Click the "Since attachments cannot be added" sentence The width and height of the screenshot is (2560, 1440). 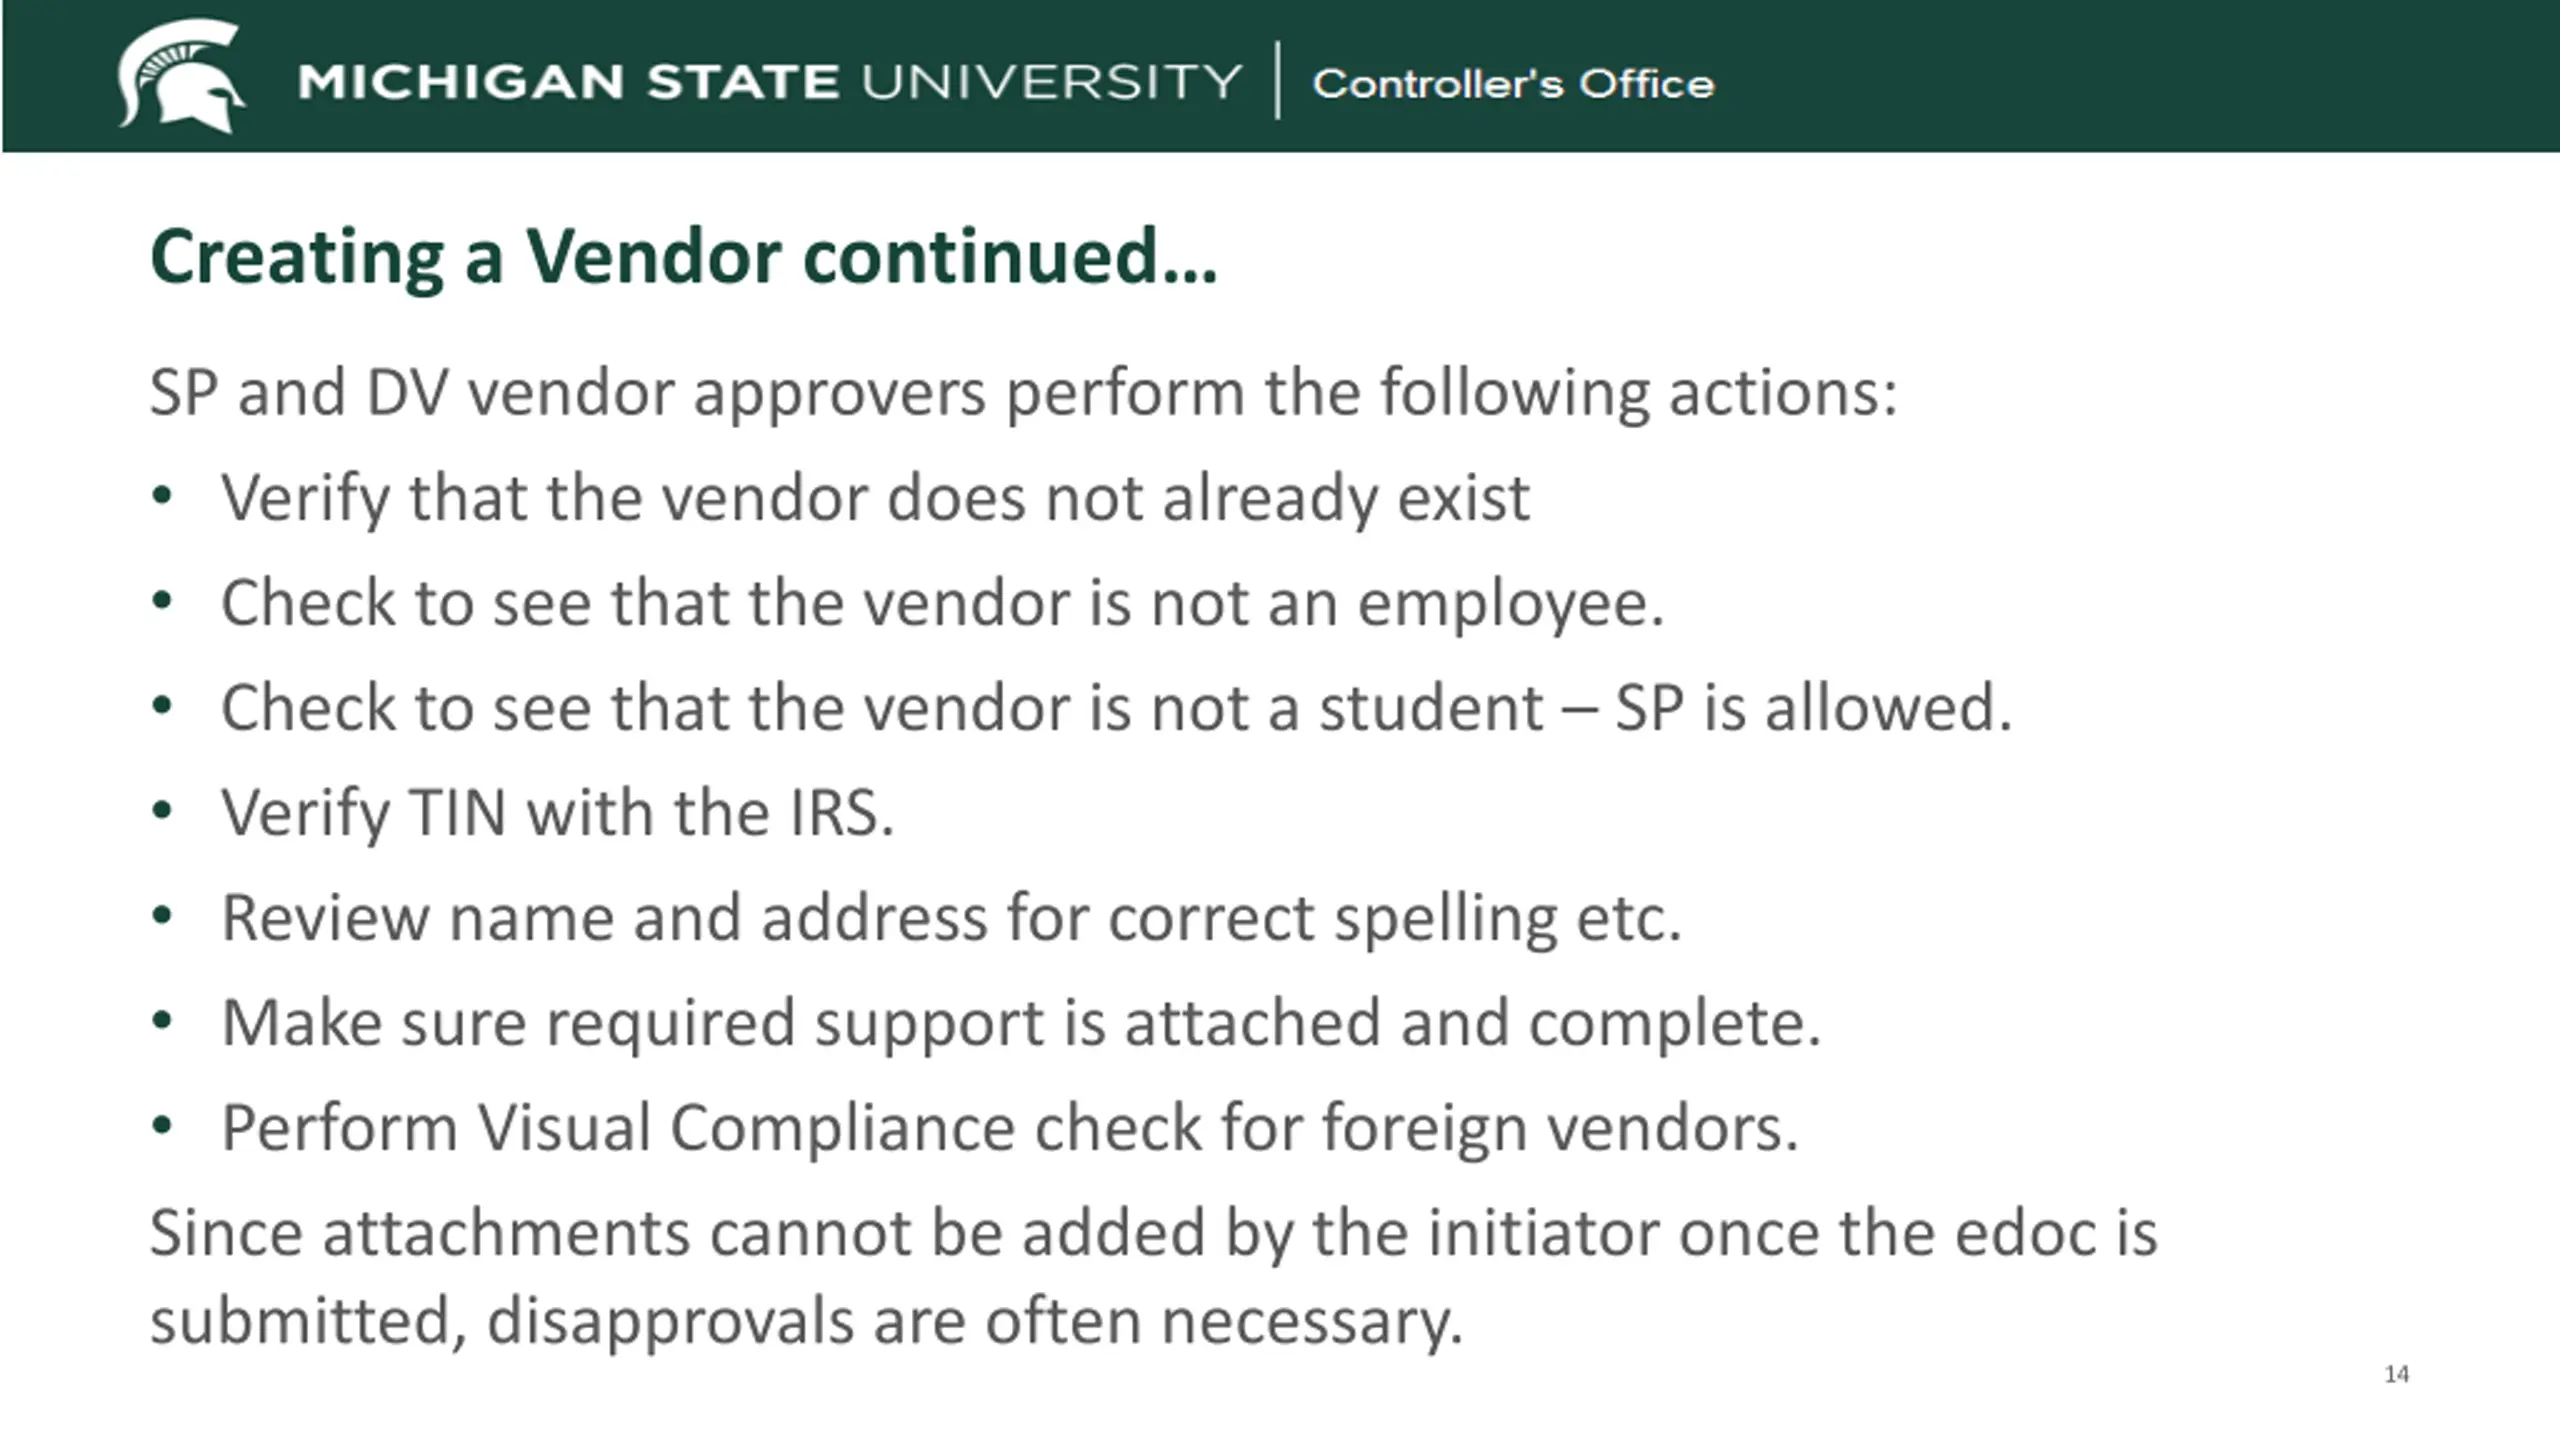click(1153, 1232)
